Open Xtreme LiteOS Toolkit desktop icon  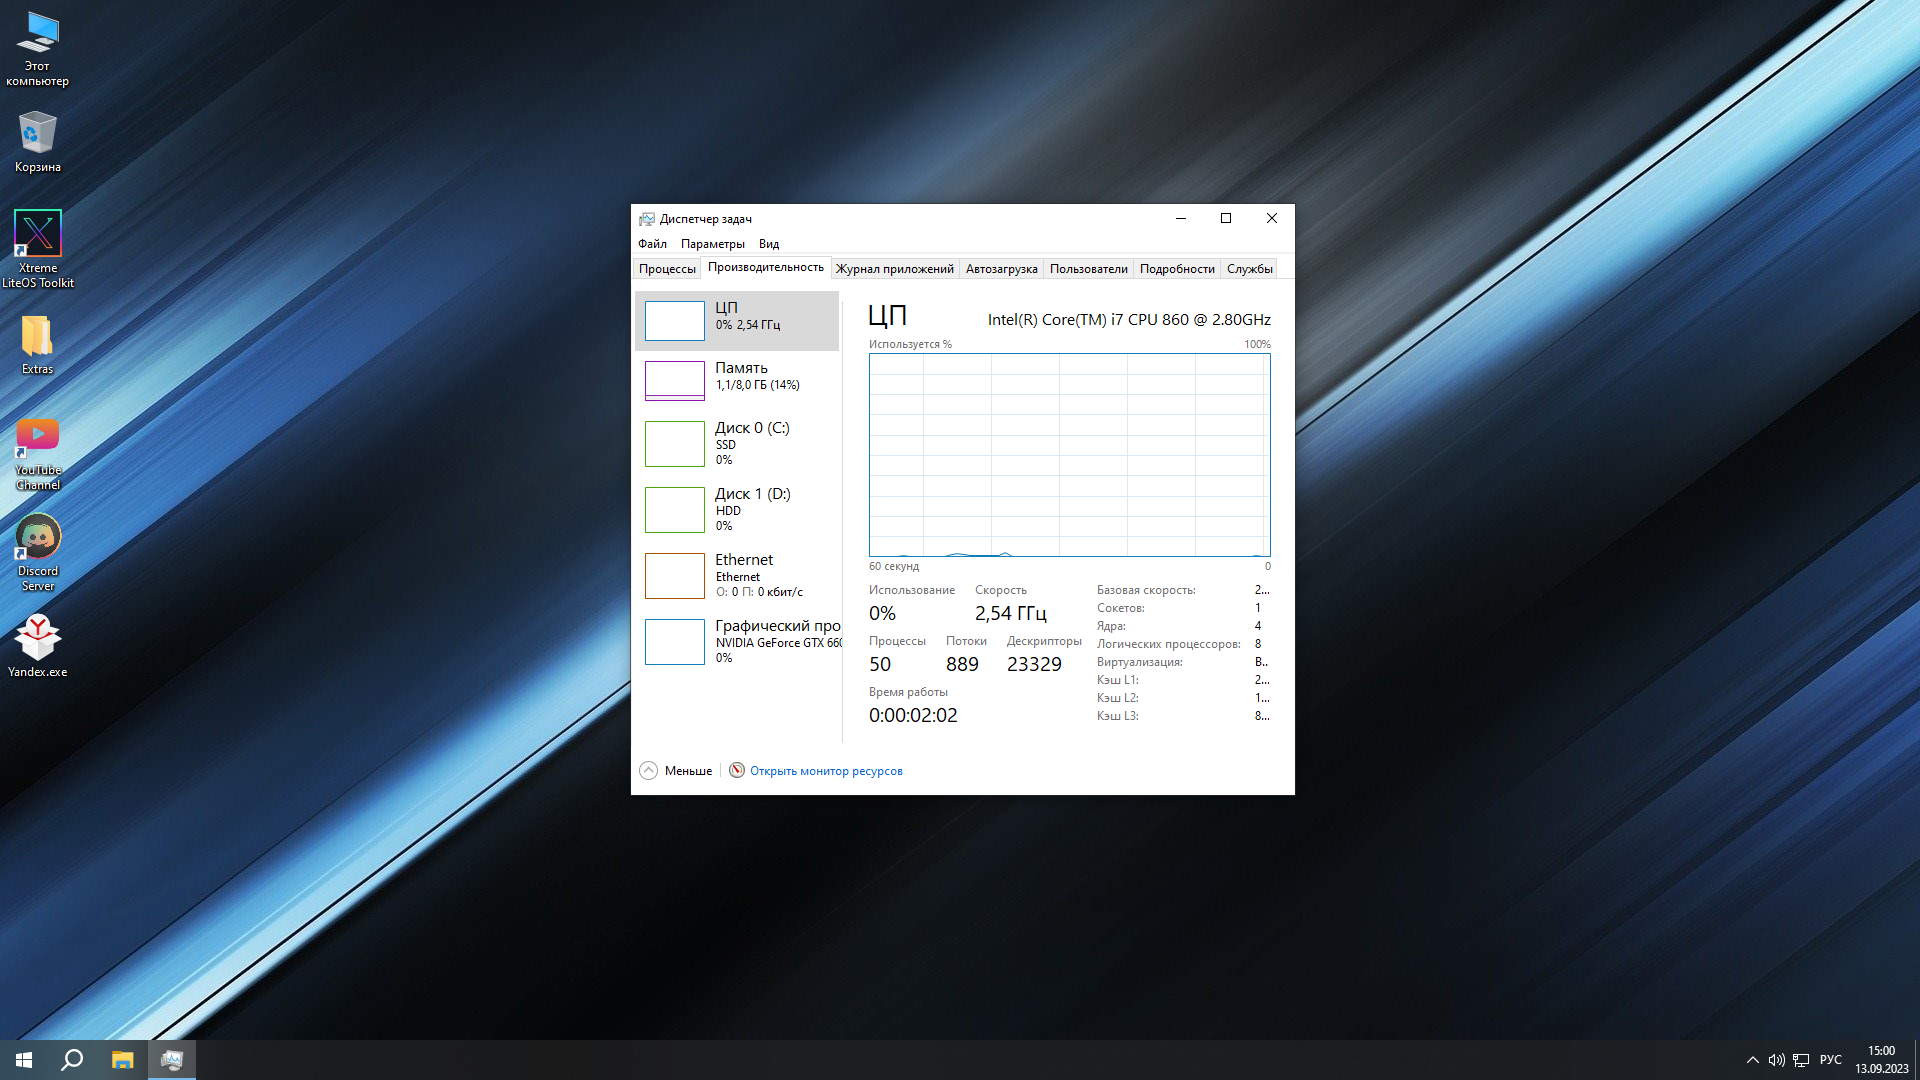(38, 235)
